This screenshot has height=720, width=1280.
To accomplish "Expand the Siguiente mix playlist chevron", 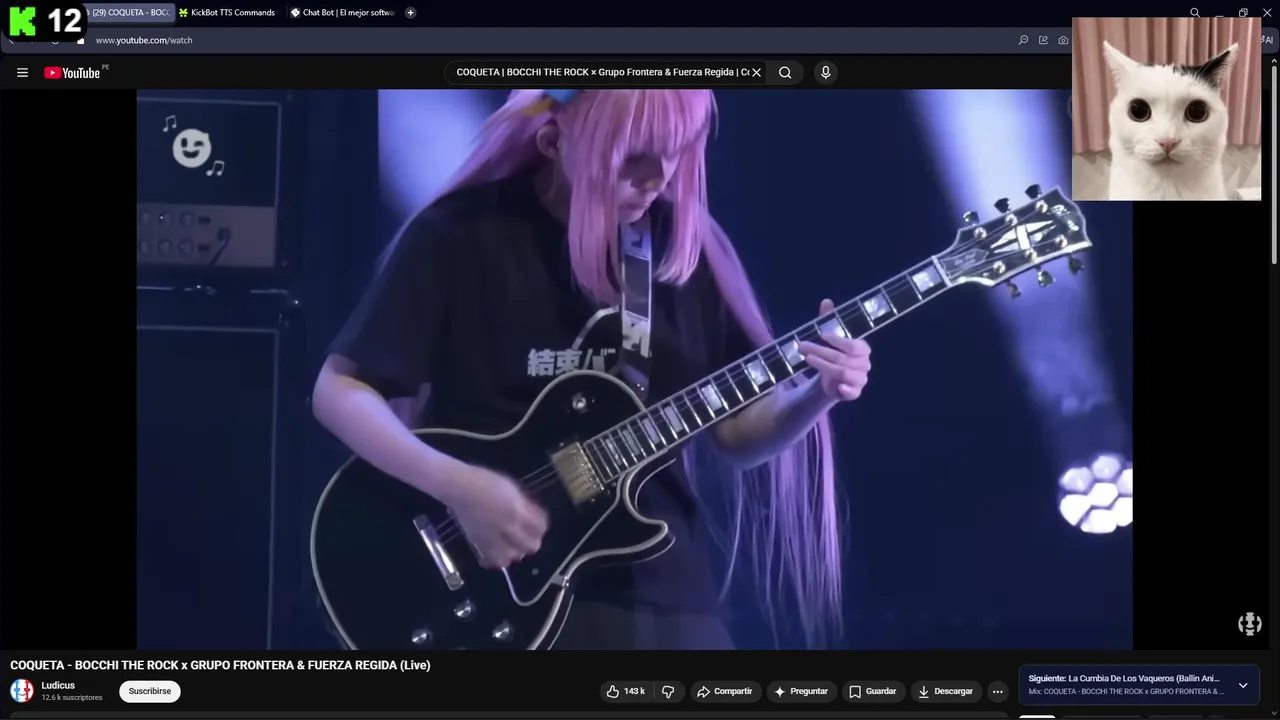I will [x=1243, y=685].
